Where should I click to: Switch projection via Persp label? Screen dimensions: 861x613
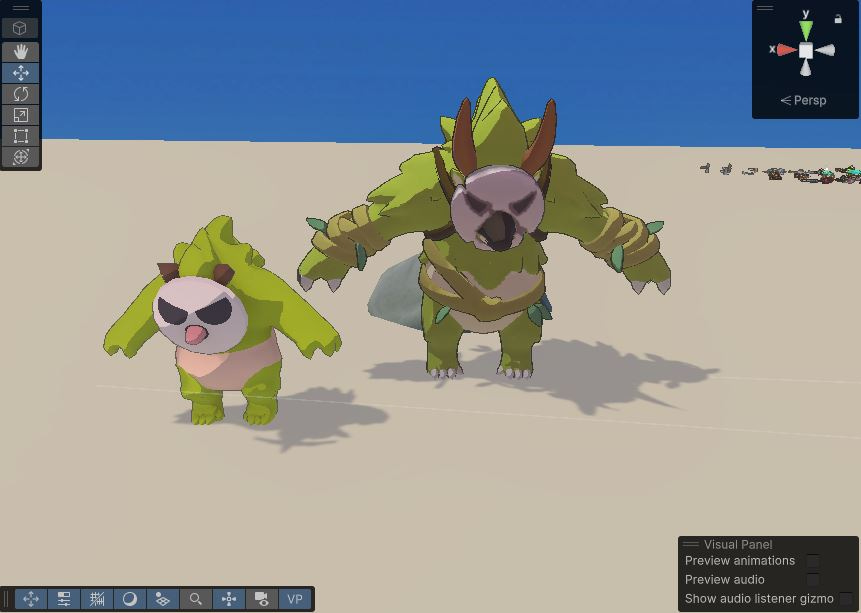pos(803,101)
